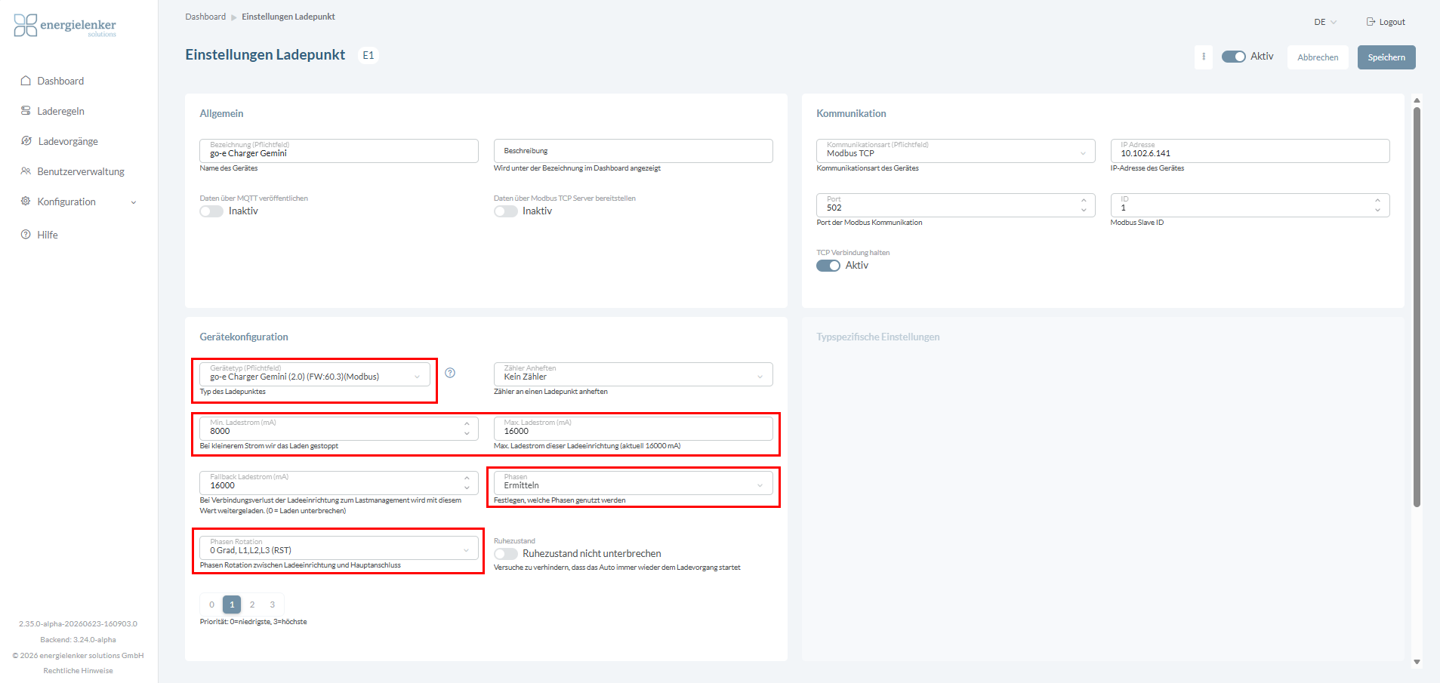Enable Modbus TCP Server bereitstellen toggle
The width and height of the screenshot is (1440, 683).
coord(506,211)
